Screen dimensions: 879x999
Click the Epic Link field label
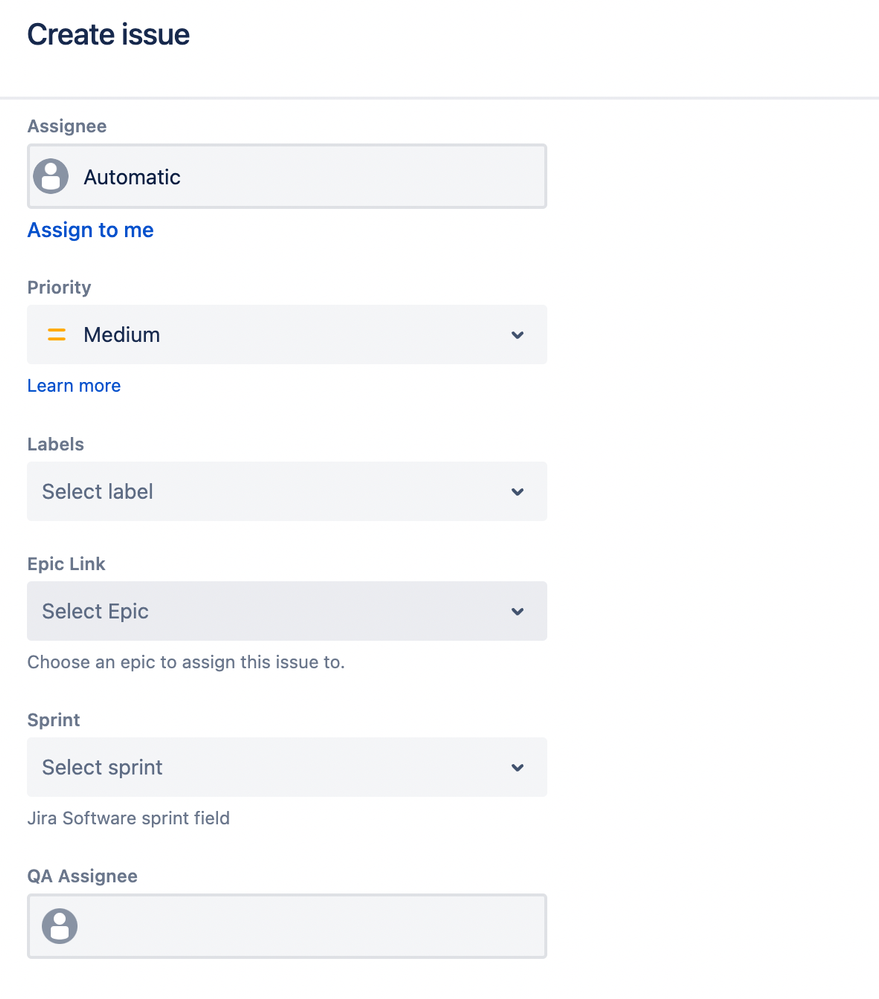point(66,564)
